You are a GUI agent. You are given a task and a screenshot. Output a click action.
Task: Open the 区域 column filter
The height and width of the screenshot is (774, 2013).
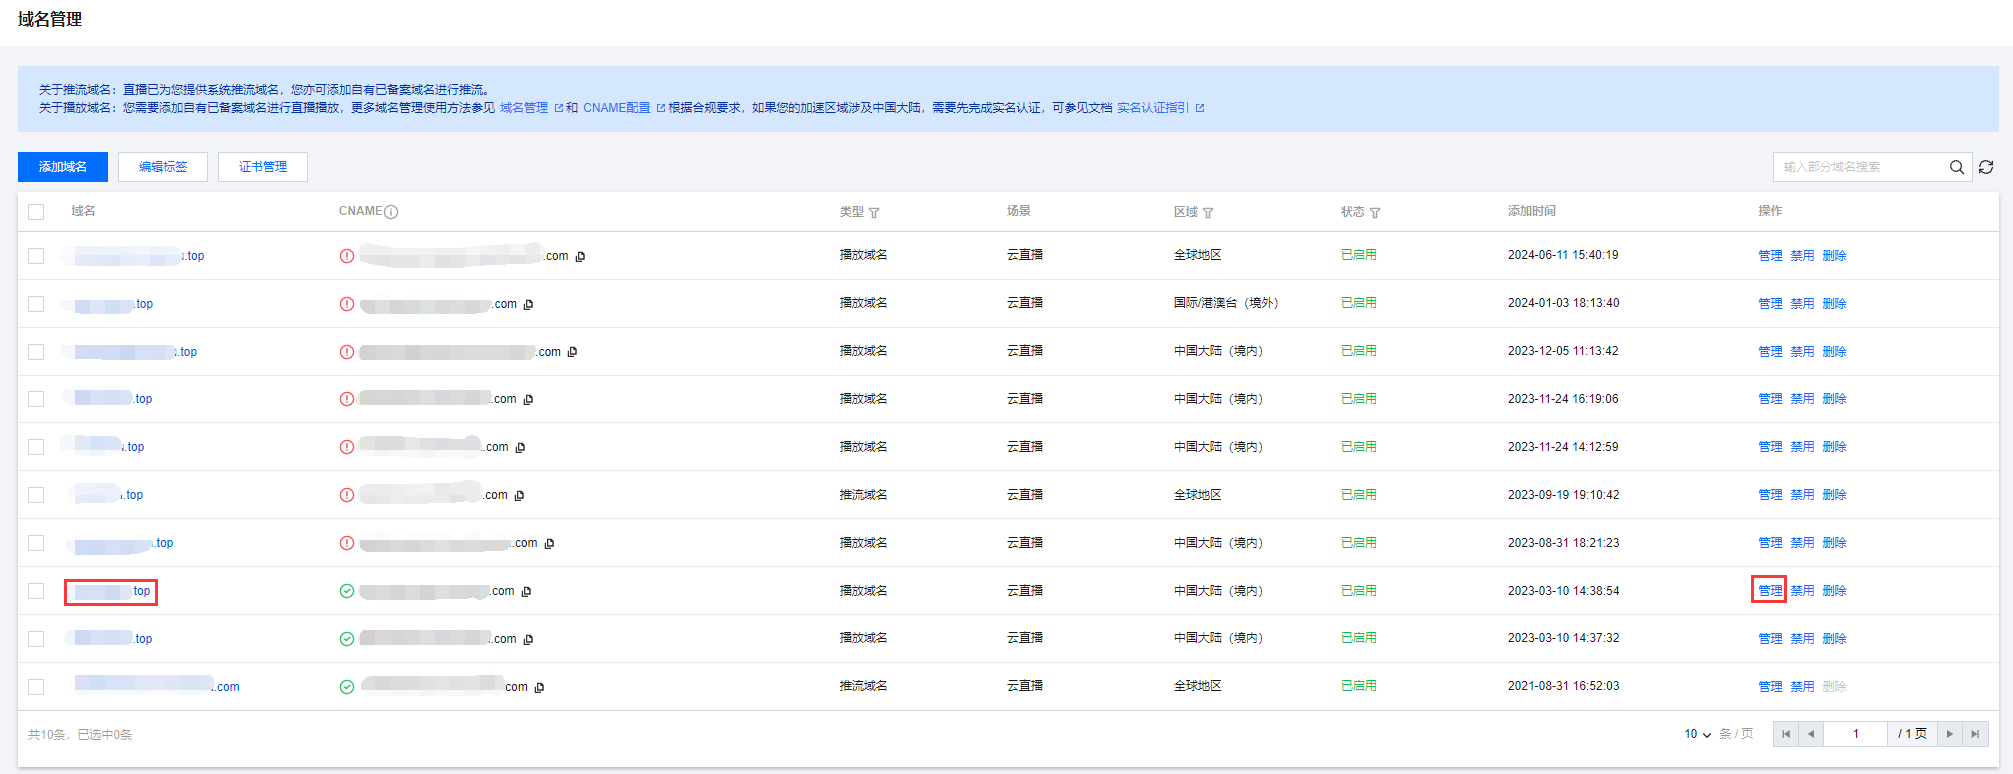pyautogui.click(x=1208, y=213)
